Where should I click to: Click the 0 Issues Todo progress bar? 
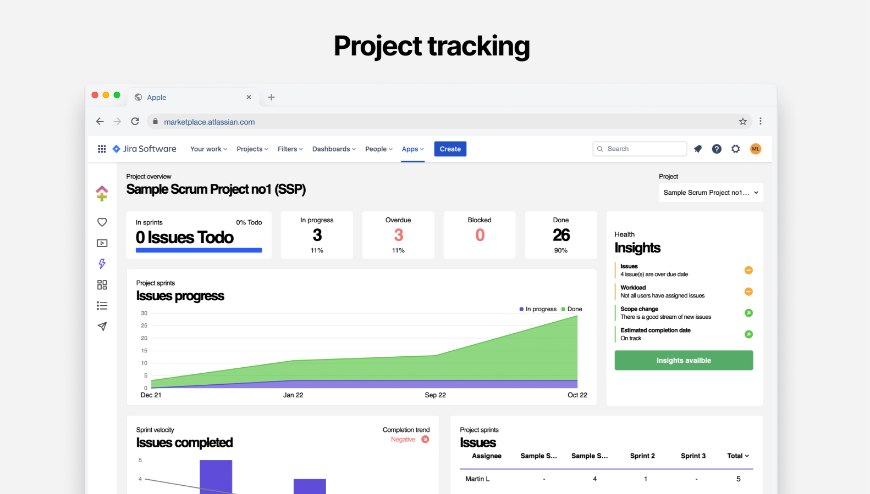coord(199,250)
